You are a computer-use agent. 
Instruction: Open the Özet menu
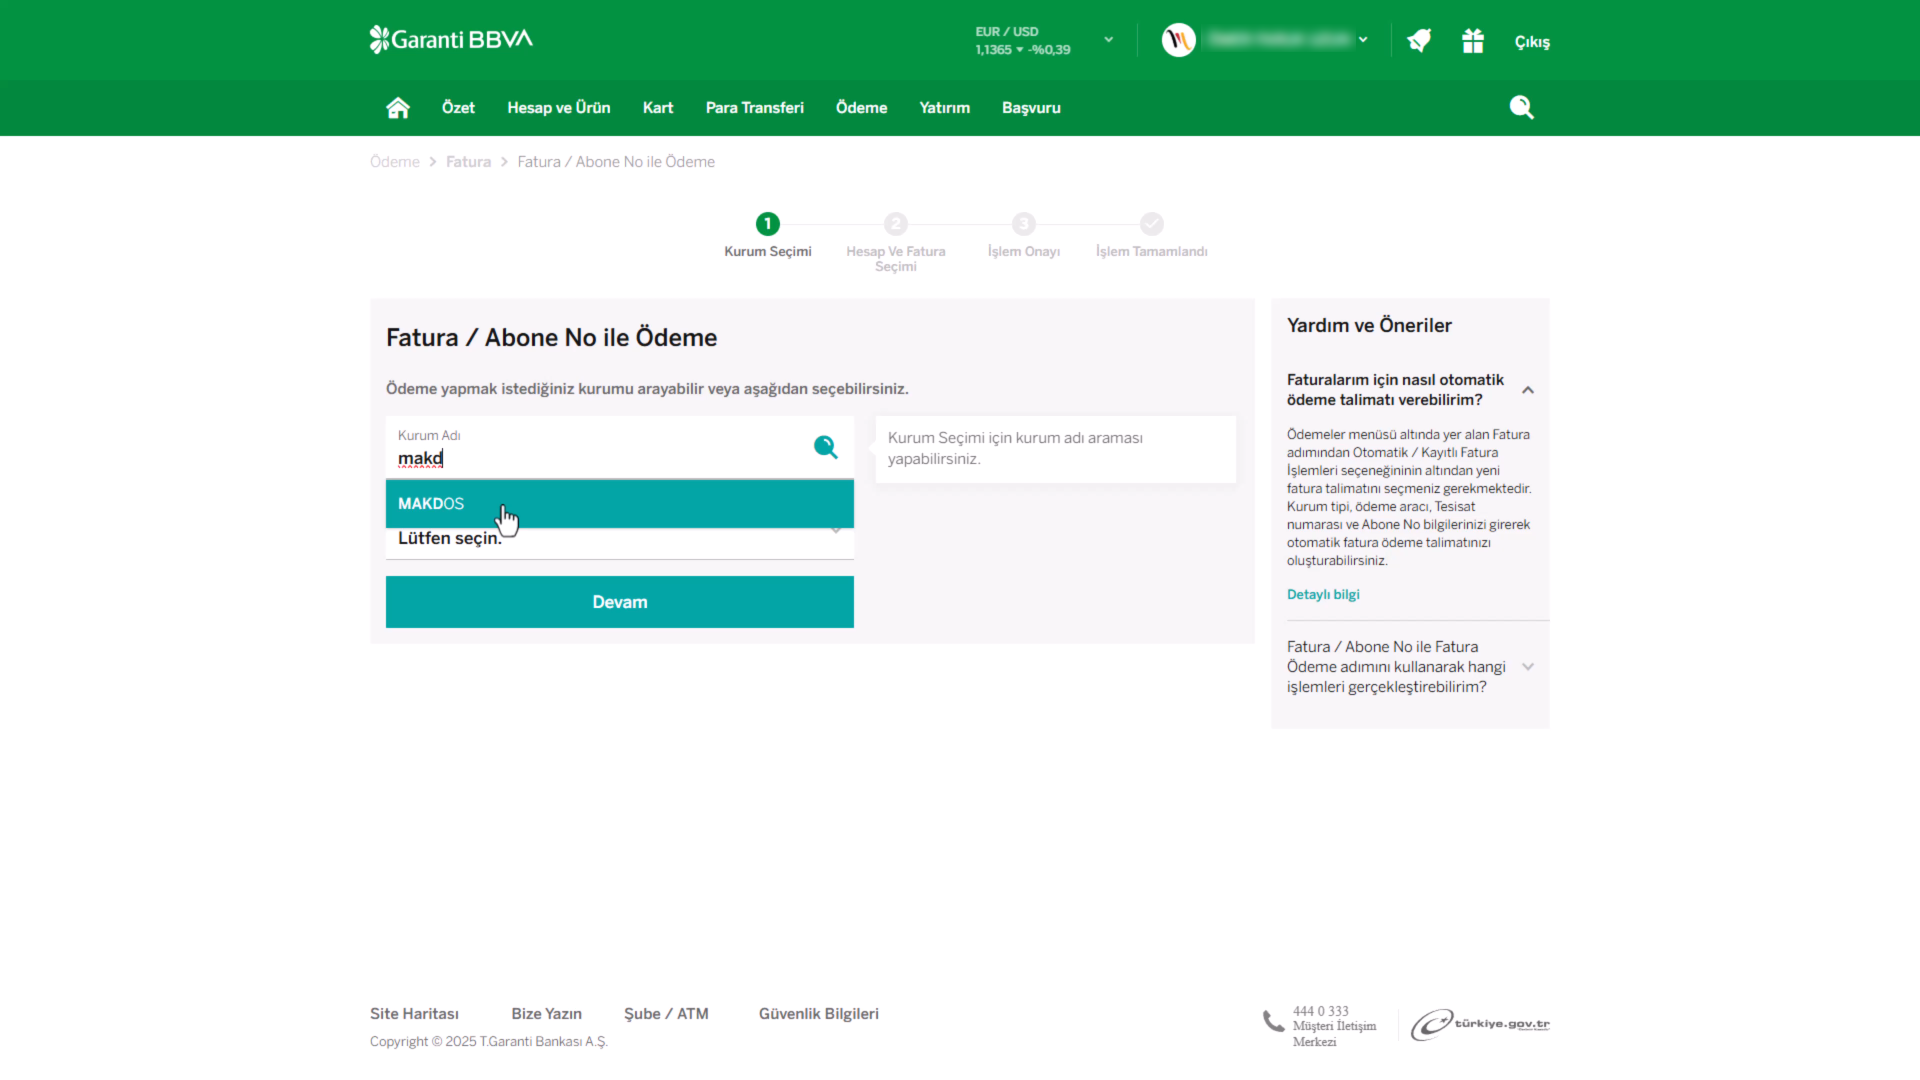pyautogui.click(x=458, y=108)
